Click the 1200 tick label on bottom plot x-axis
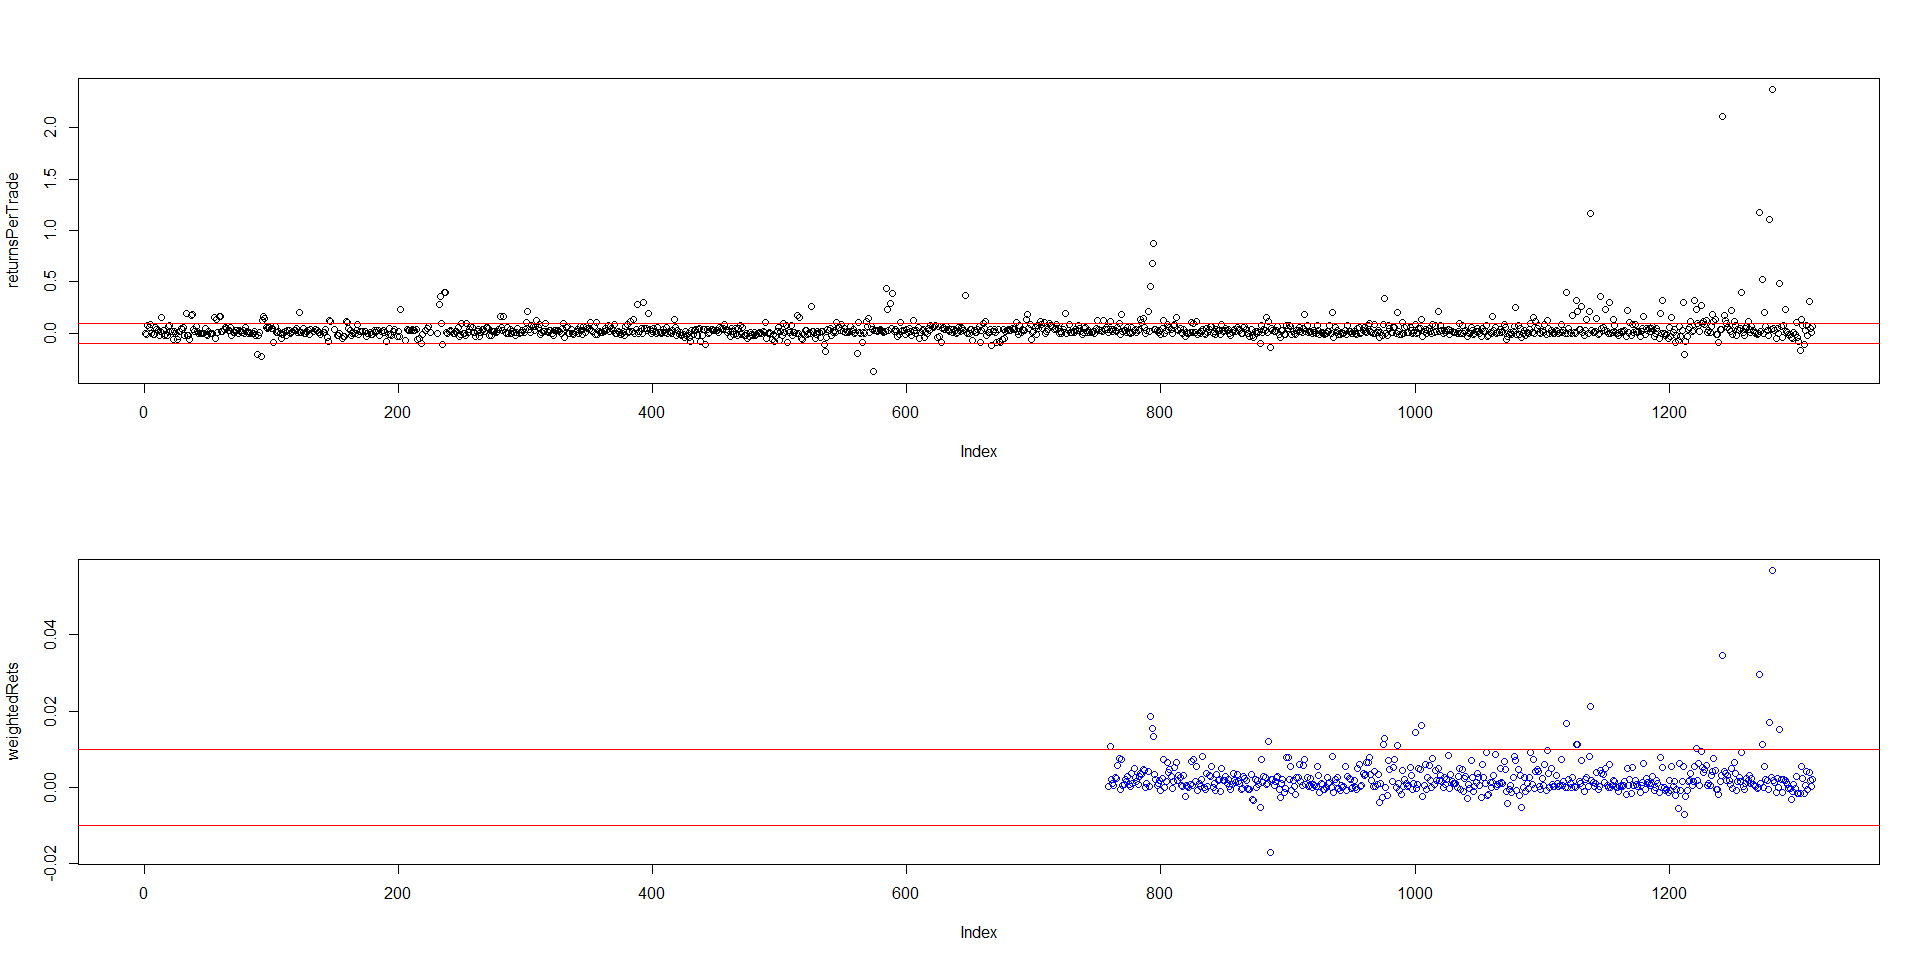 point(1668,894)
